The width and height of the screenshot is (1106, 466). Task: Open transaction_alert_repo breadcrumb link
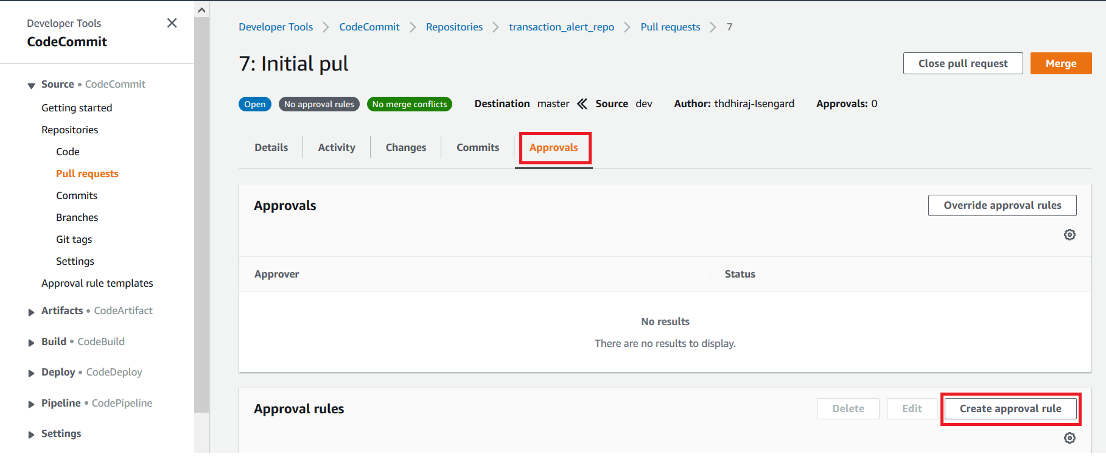coord(561,27)
